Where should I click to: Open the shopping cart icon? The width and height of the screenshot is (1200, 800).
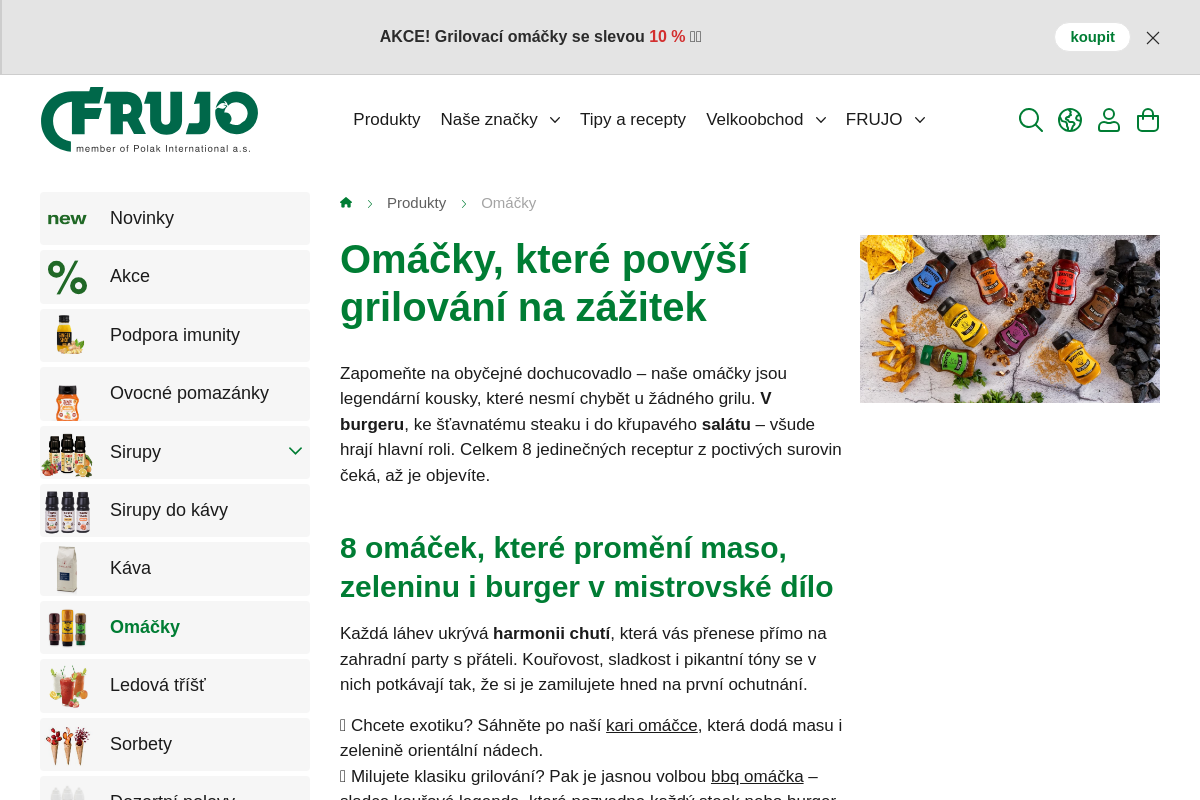click(x=1148, y=120)
